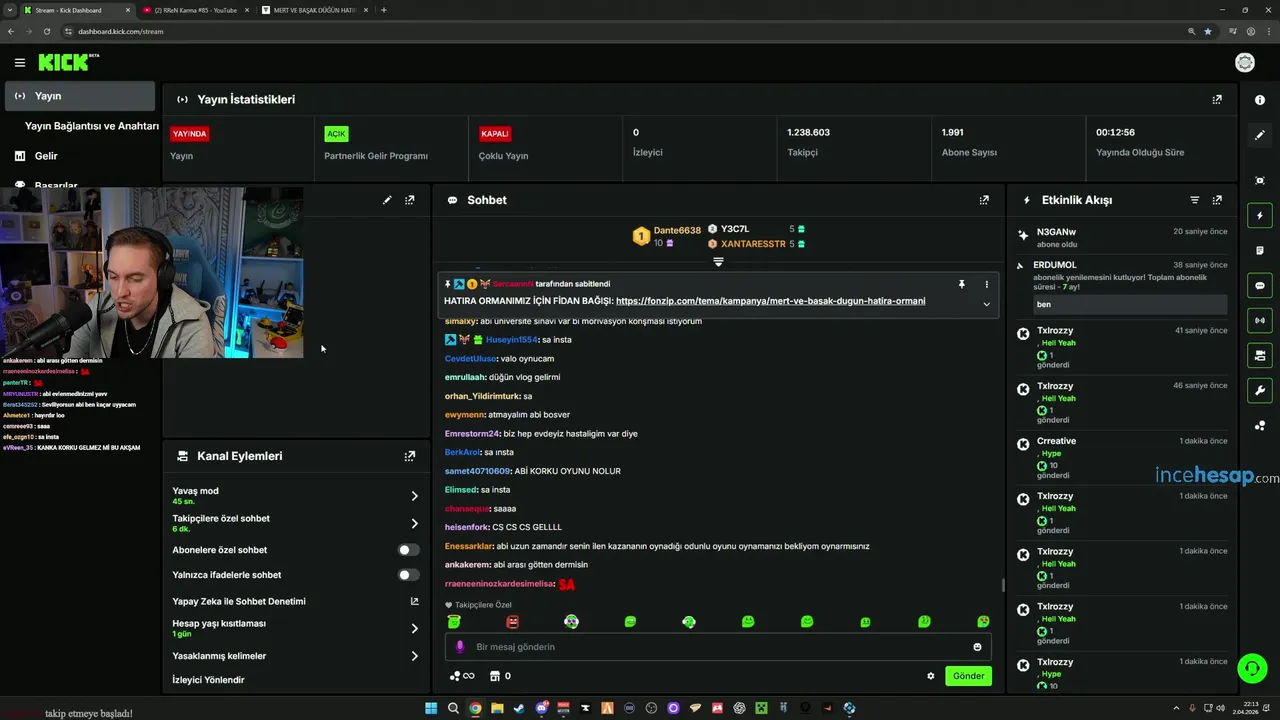
Task: Click the three-dots cluster icon in right sidebar
Action: coord(1260,426)
